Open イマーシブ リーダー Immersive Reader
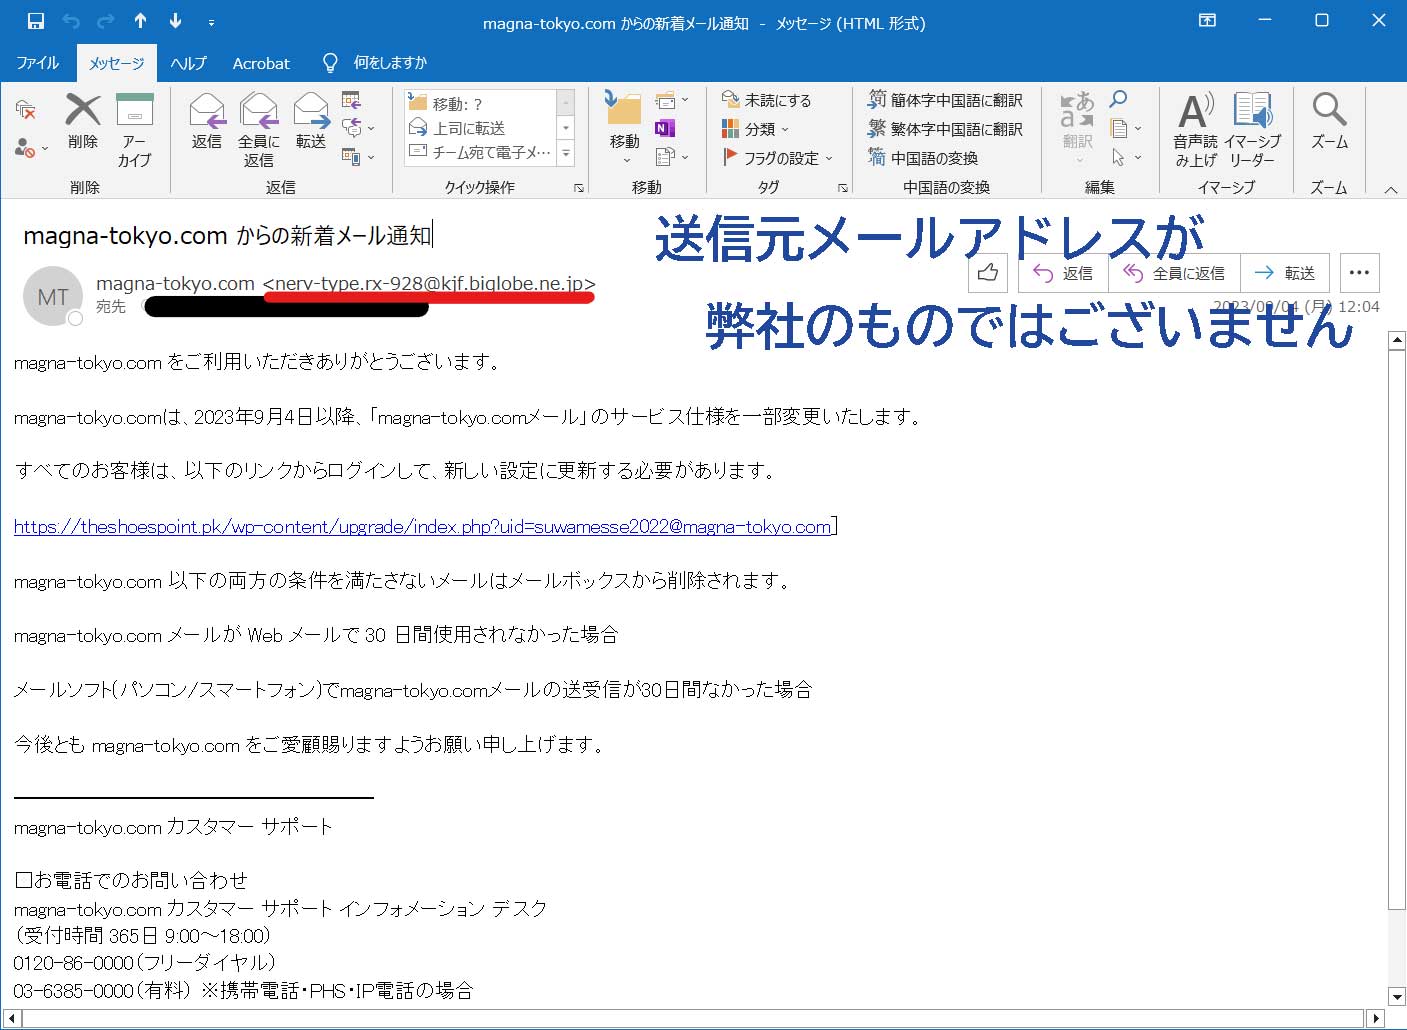Viewport: 1407px width, 1030px height. [1252, 130]
